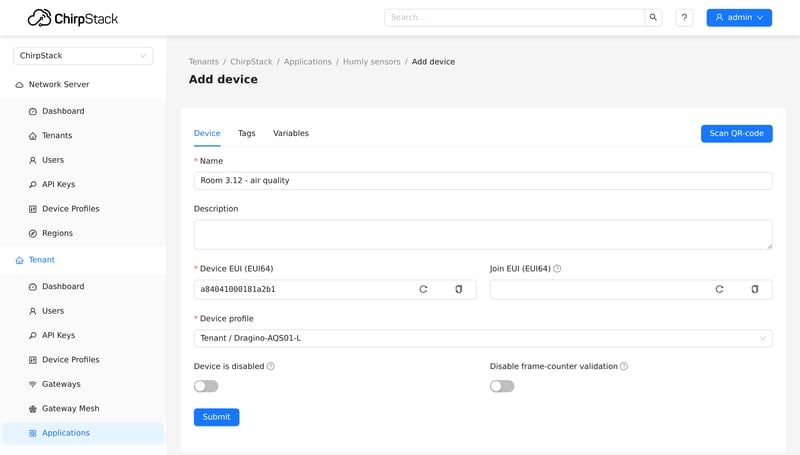800x455 pixels.
Task: Show the Device is disabled help icon
Action: click(271, 366)
